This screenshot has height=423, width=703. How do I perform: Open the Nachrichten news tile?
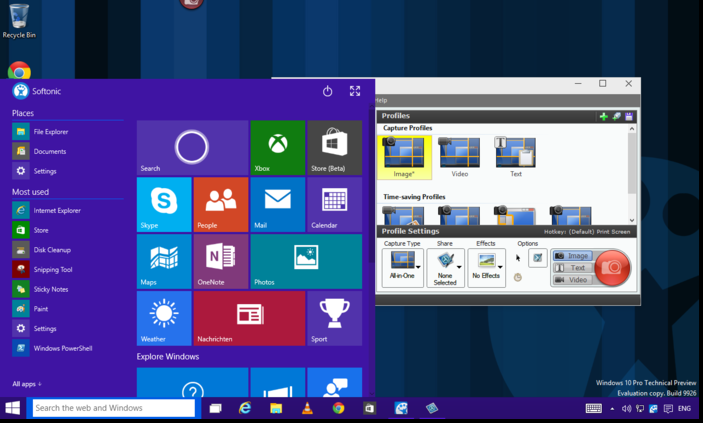tap(249, 318)
